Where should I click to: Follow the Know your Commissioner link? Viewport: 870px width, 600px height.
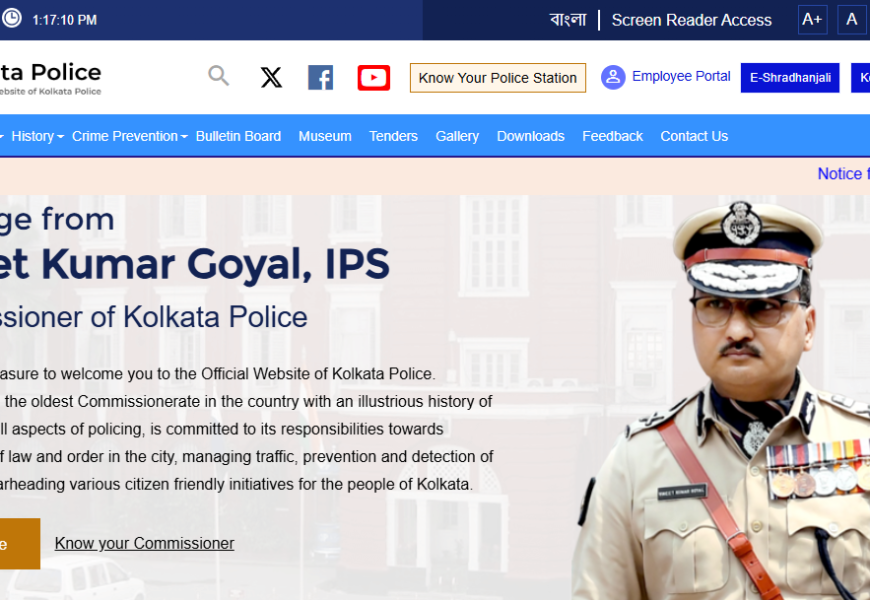144,544
